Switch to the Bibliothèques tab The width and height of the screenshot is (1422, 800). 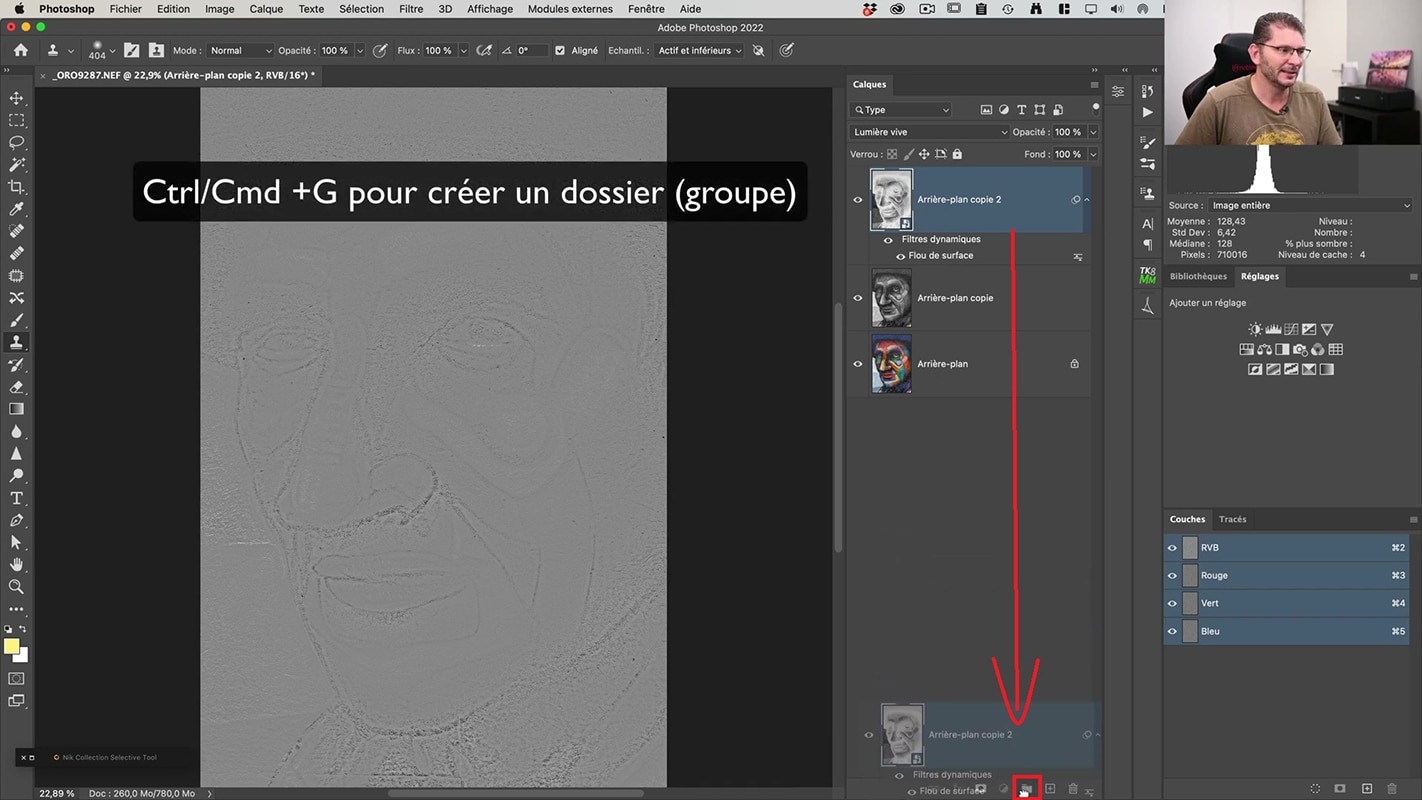pos(1198,277)
